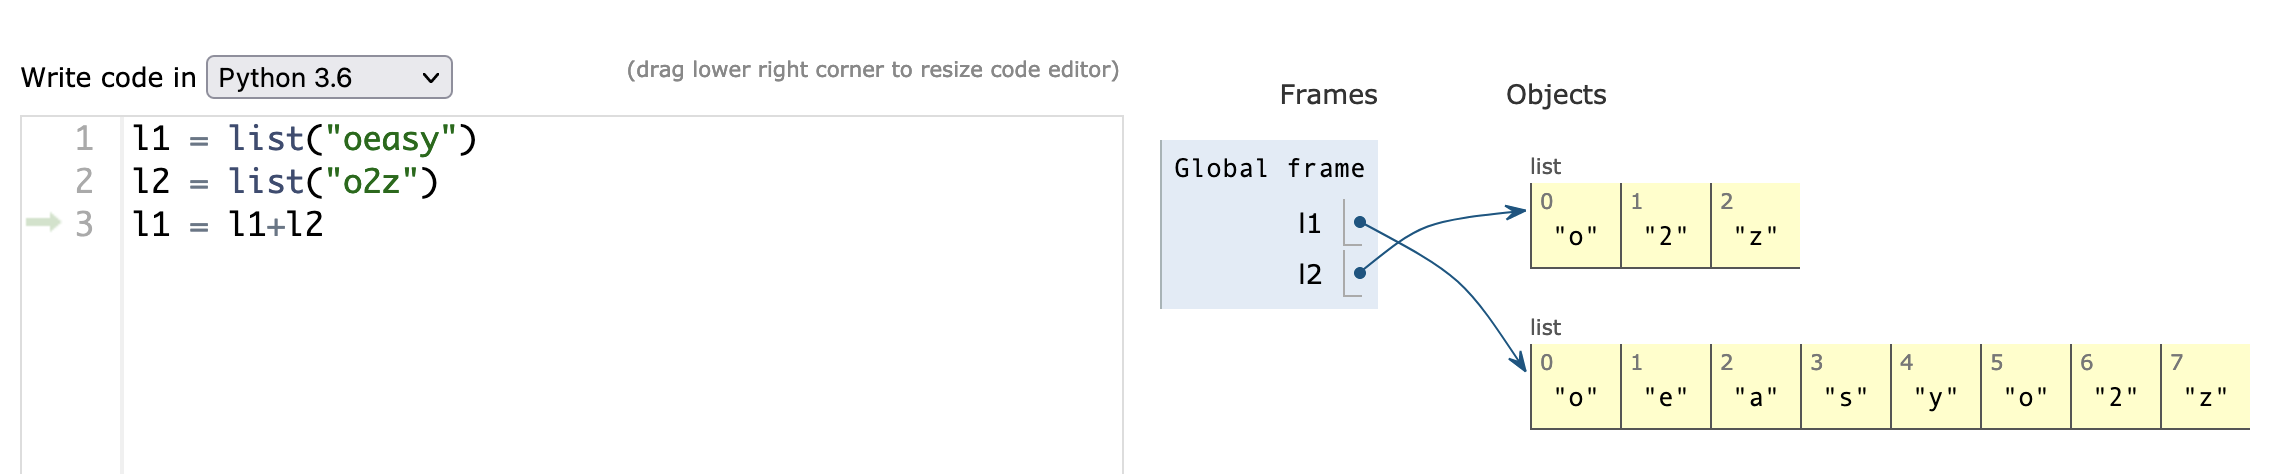Click the l2 variable name in Global frame
This screenshot has height=474, width=2270.
(x=1309, y=275)
